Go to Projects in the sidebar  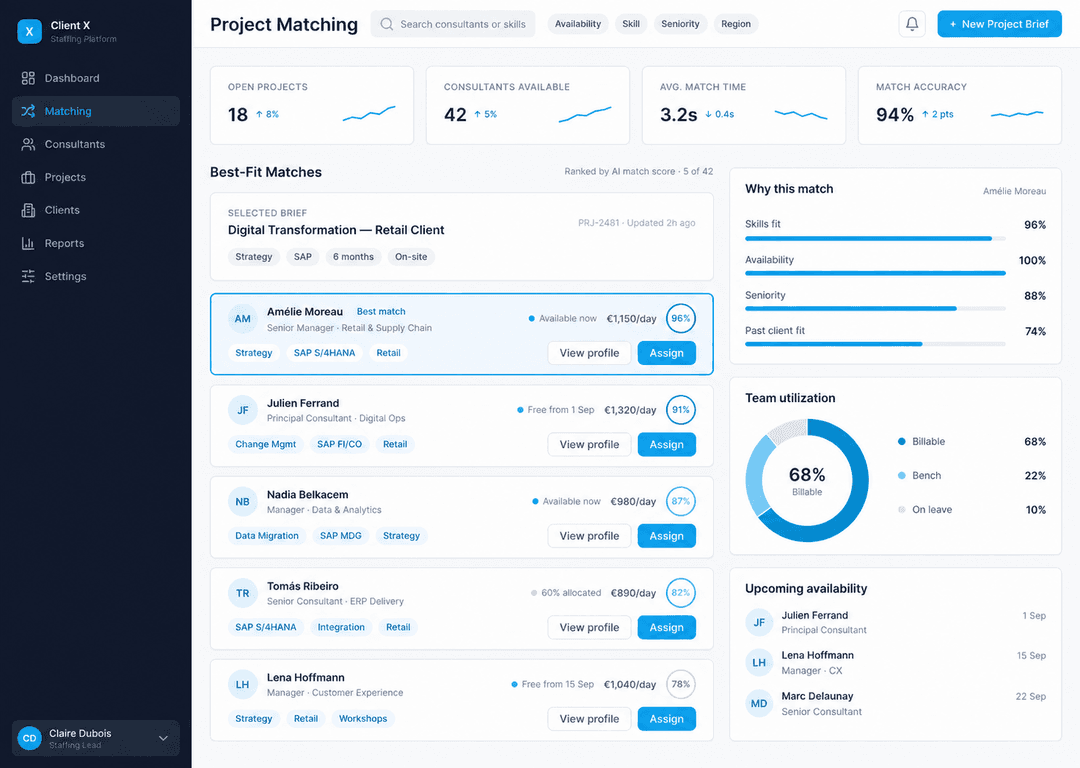coord(96,178)
